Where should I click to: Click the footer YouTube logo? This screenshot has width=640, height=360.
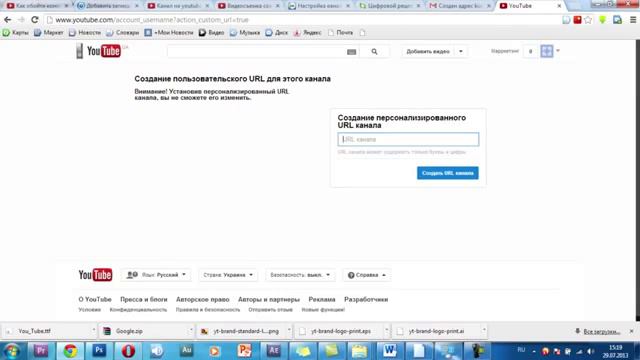95,275
